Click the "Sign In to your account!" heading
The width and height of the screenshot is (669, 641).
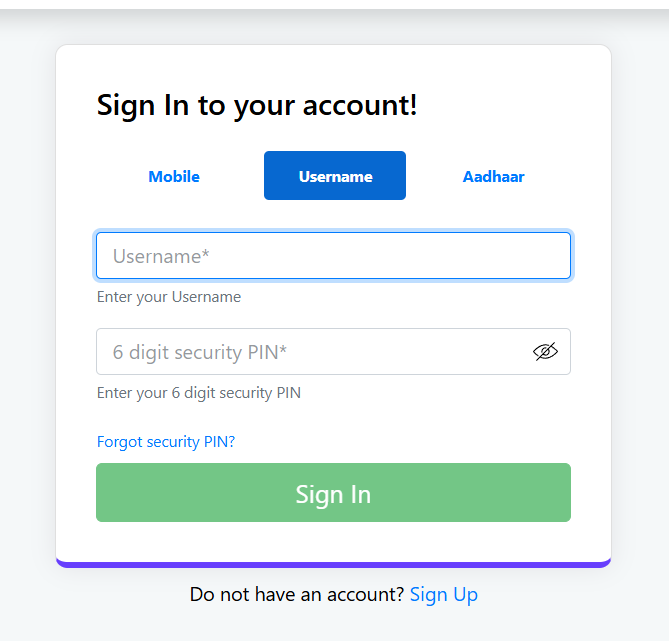(x=257, y=105)
